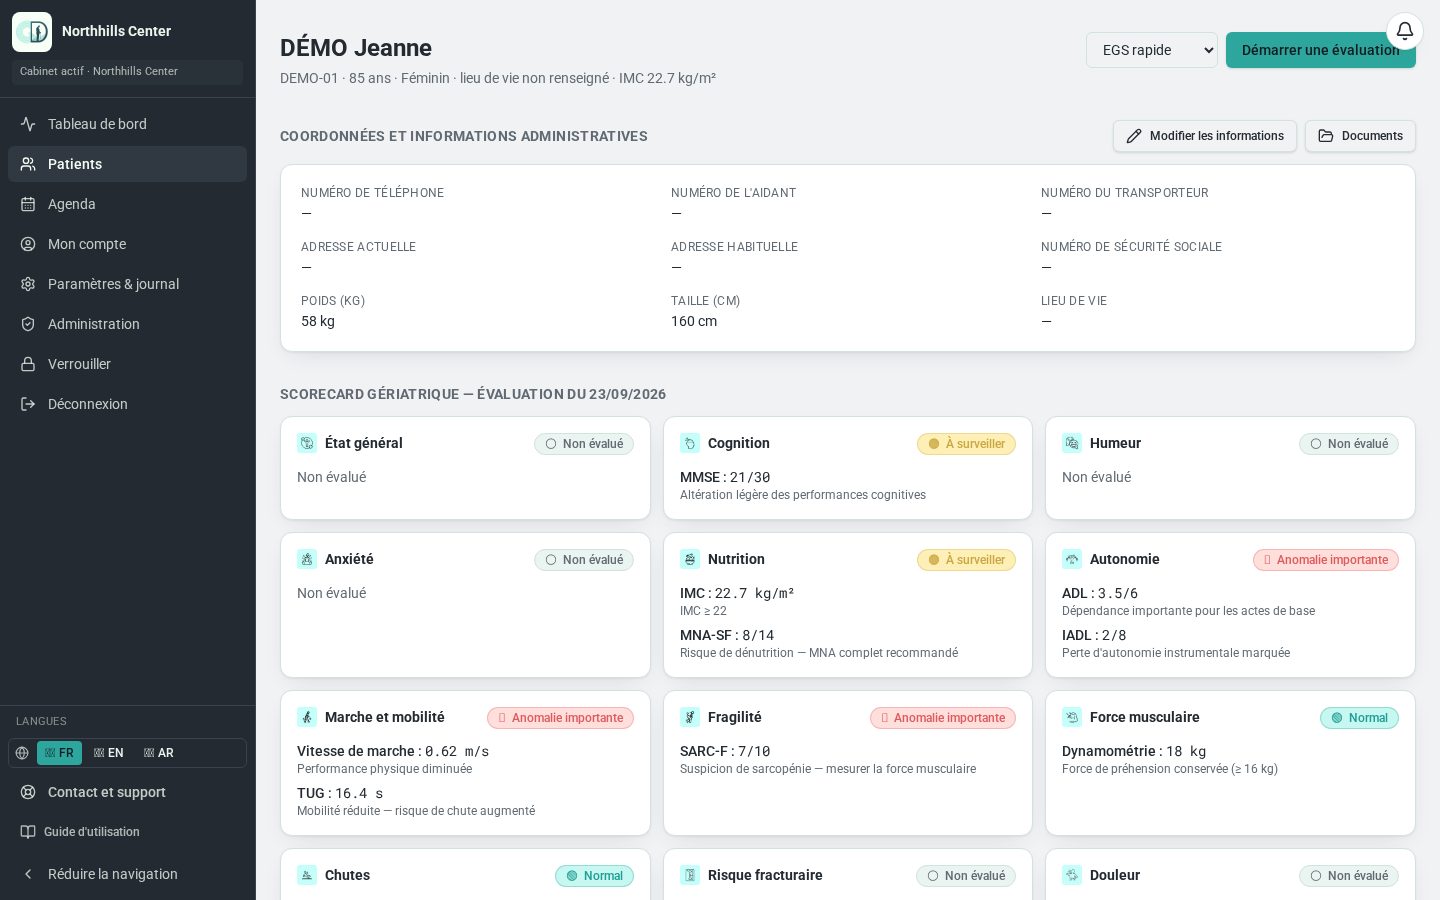Screen dimensions: 1440x900
Task: Open the Administration page
Action: [127, 324]
